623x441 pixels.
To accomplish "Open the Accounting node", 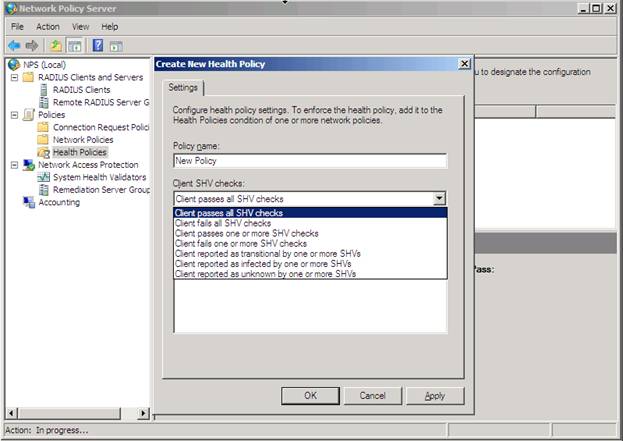I will [x=59, y=202].
